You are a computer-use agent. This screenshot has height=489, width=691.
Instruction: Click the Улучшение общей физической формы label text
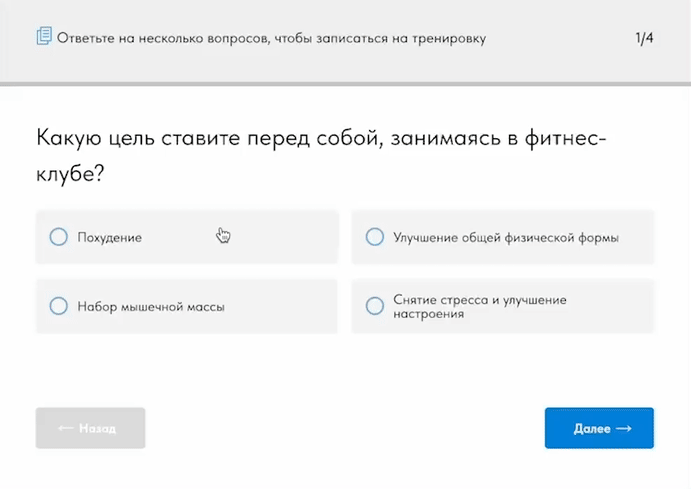coord(506,238)
